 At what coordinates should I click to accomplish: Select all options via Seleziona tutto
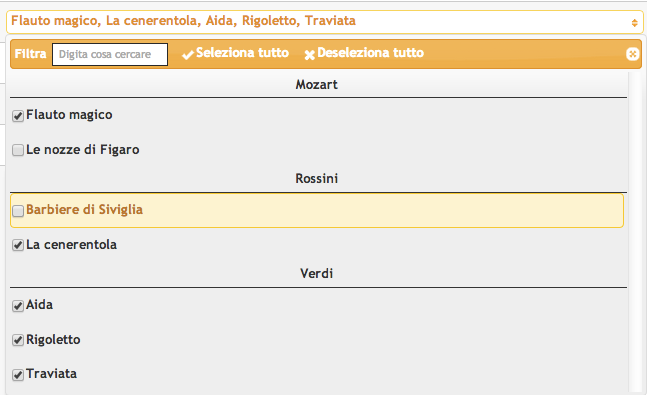[x=242, y=53]
